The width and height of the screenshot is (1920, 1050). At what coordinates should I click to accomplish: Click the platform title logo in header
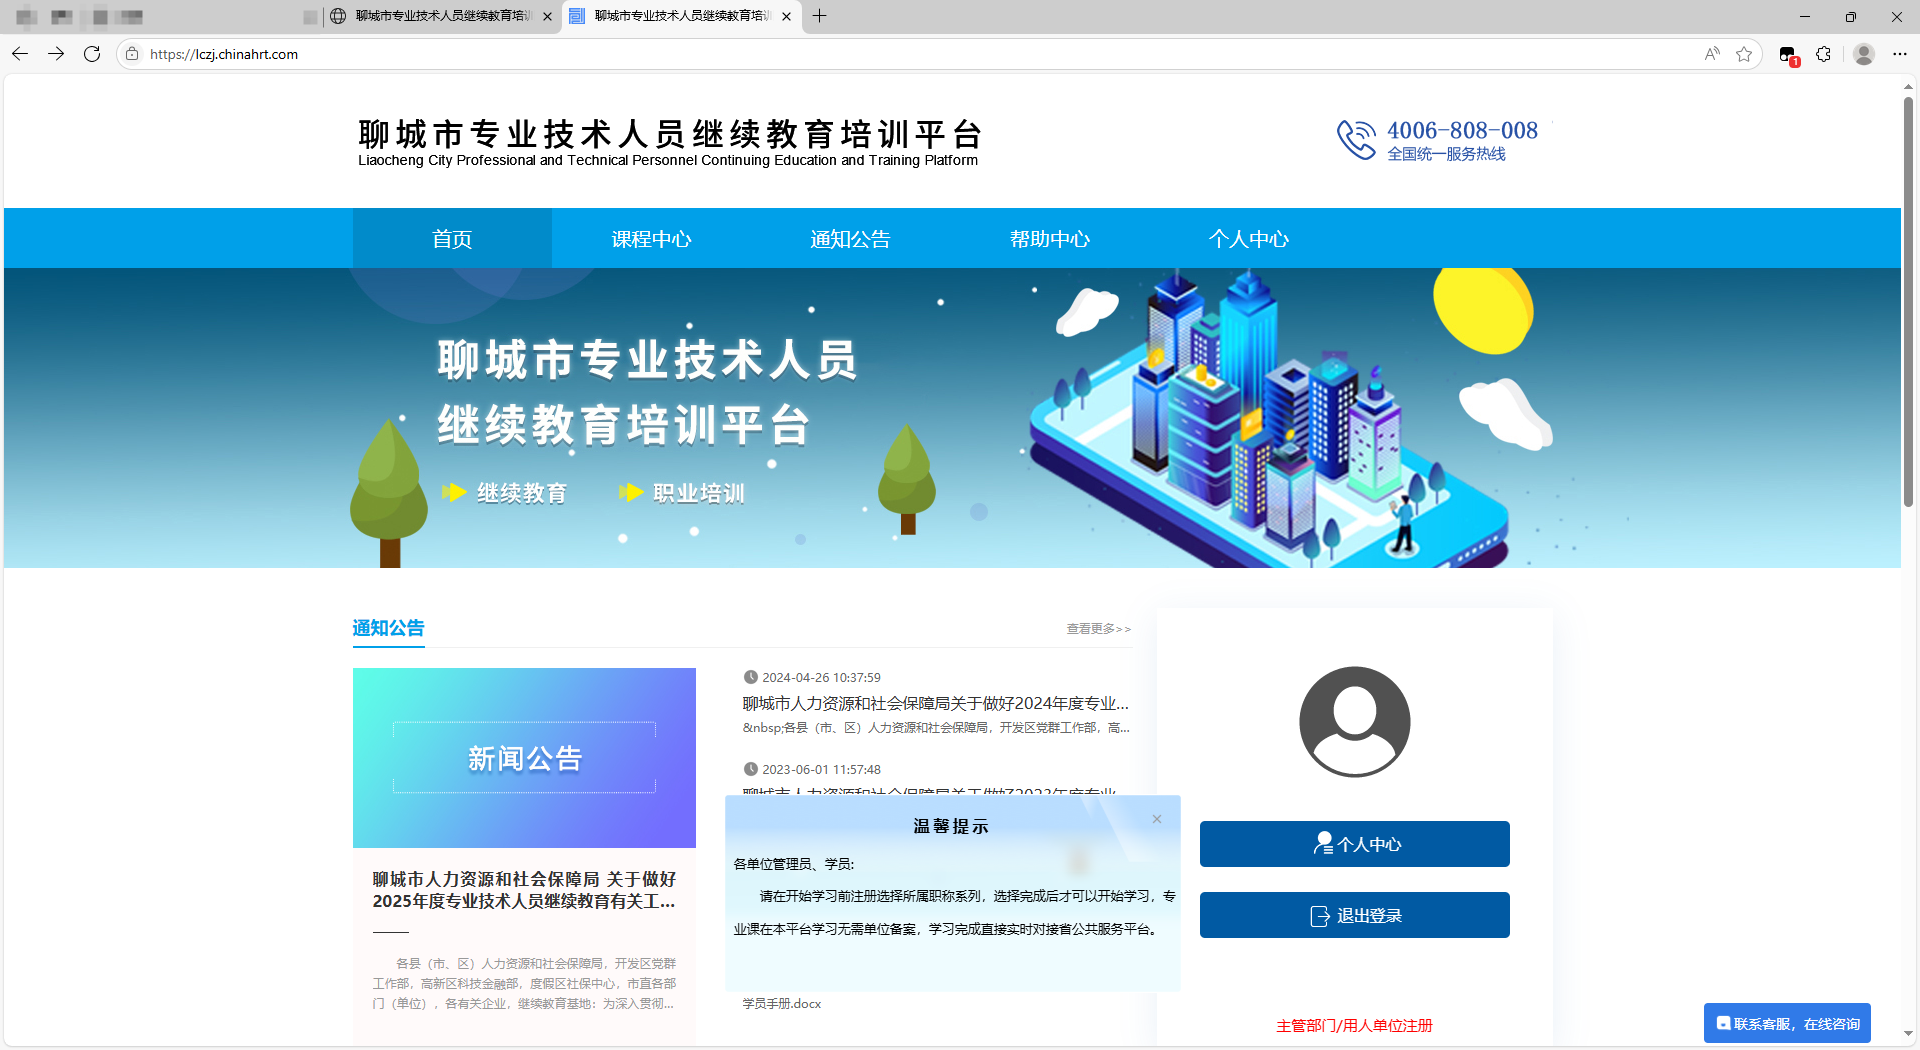pyautogui.click(x=669, y=142)
